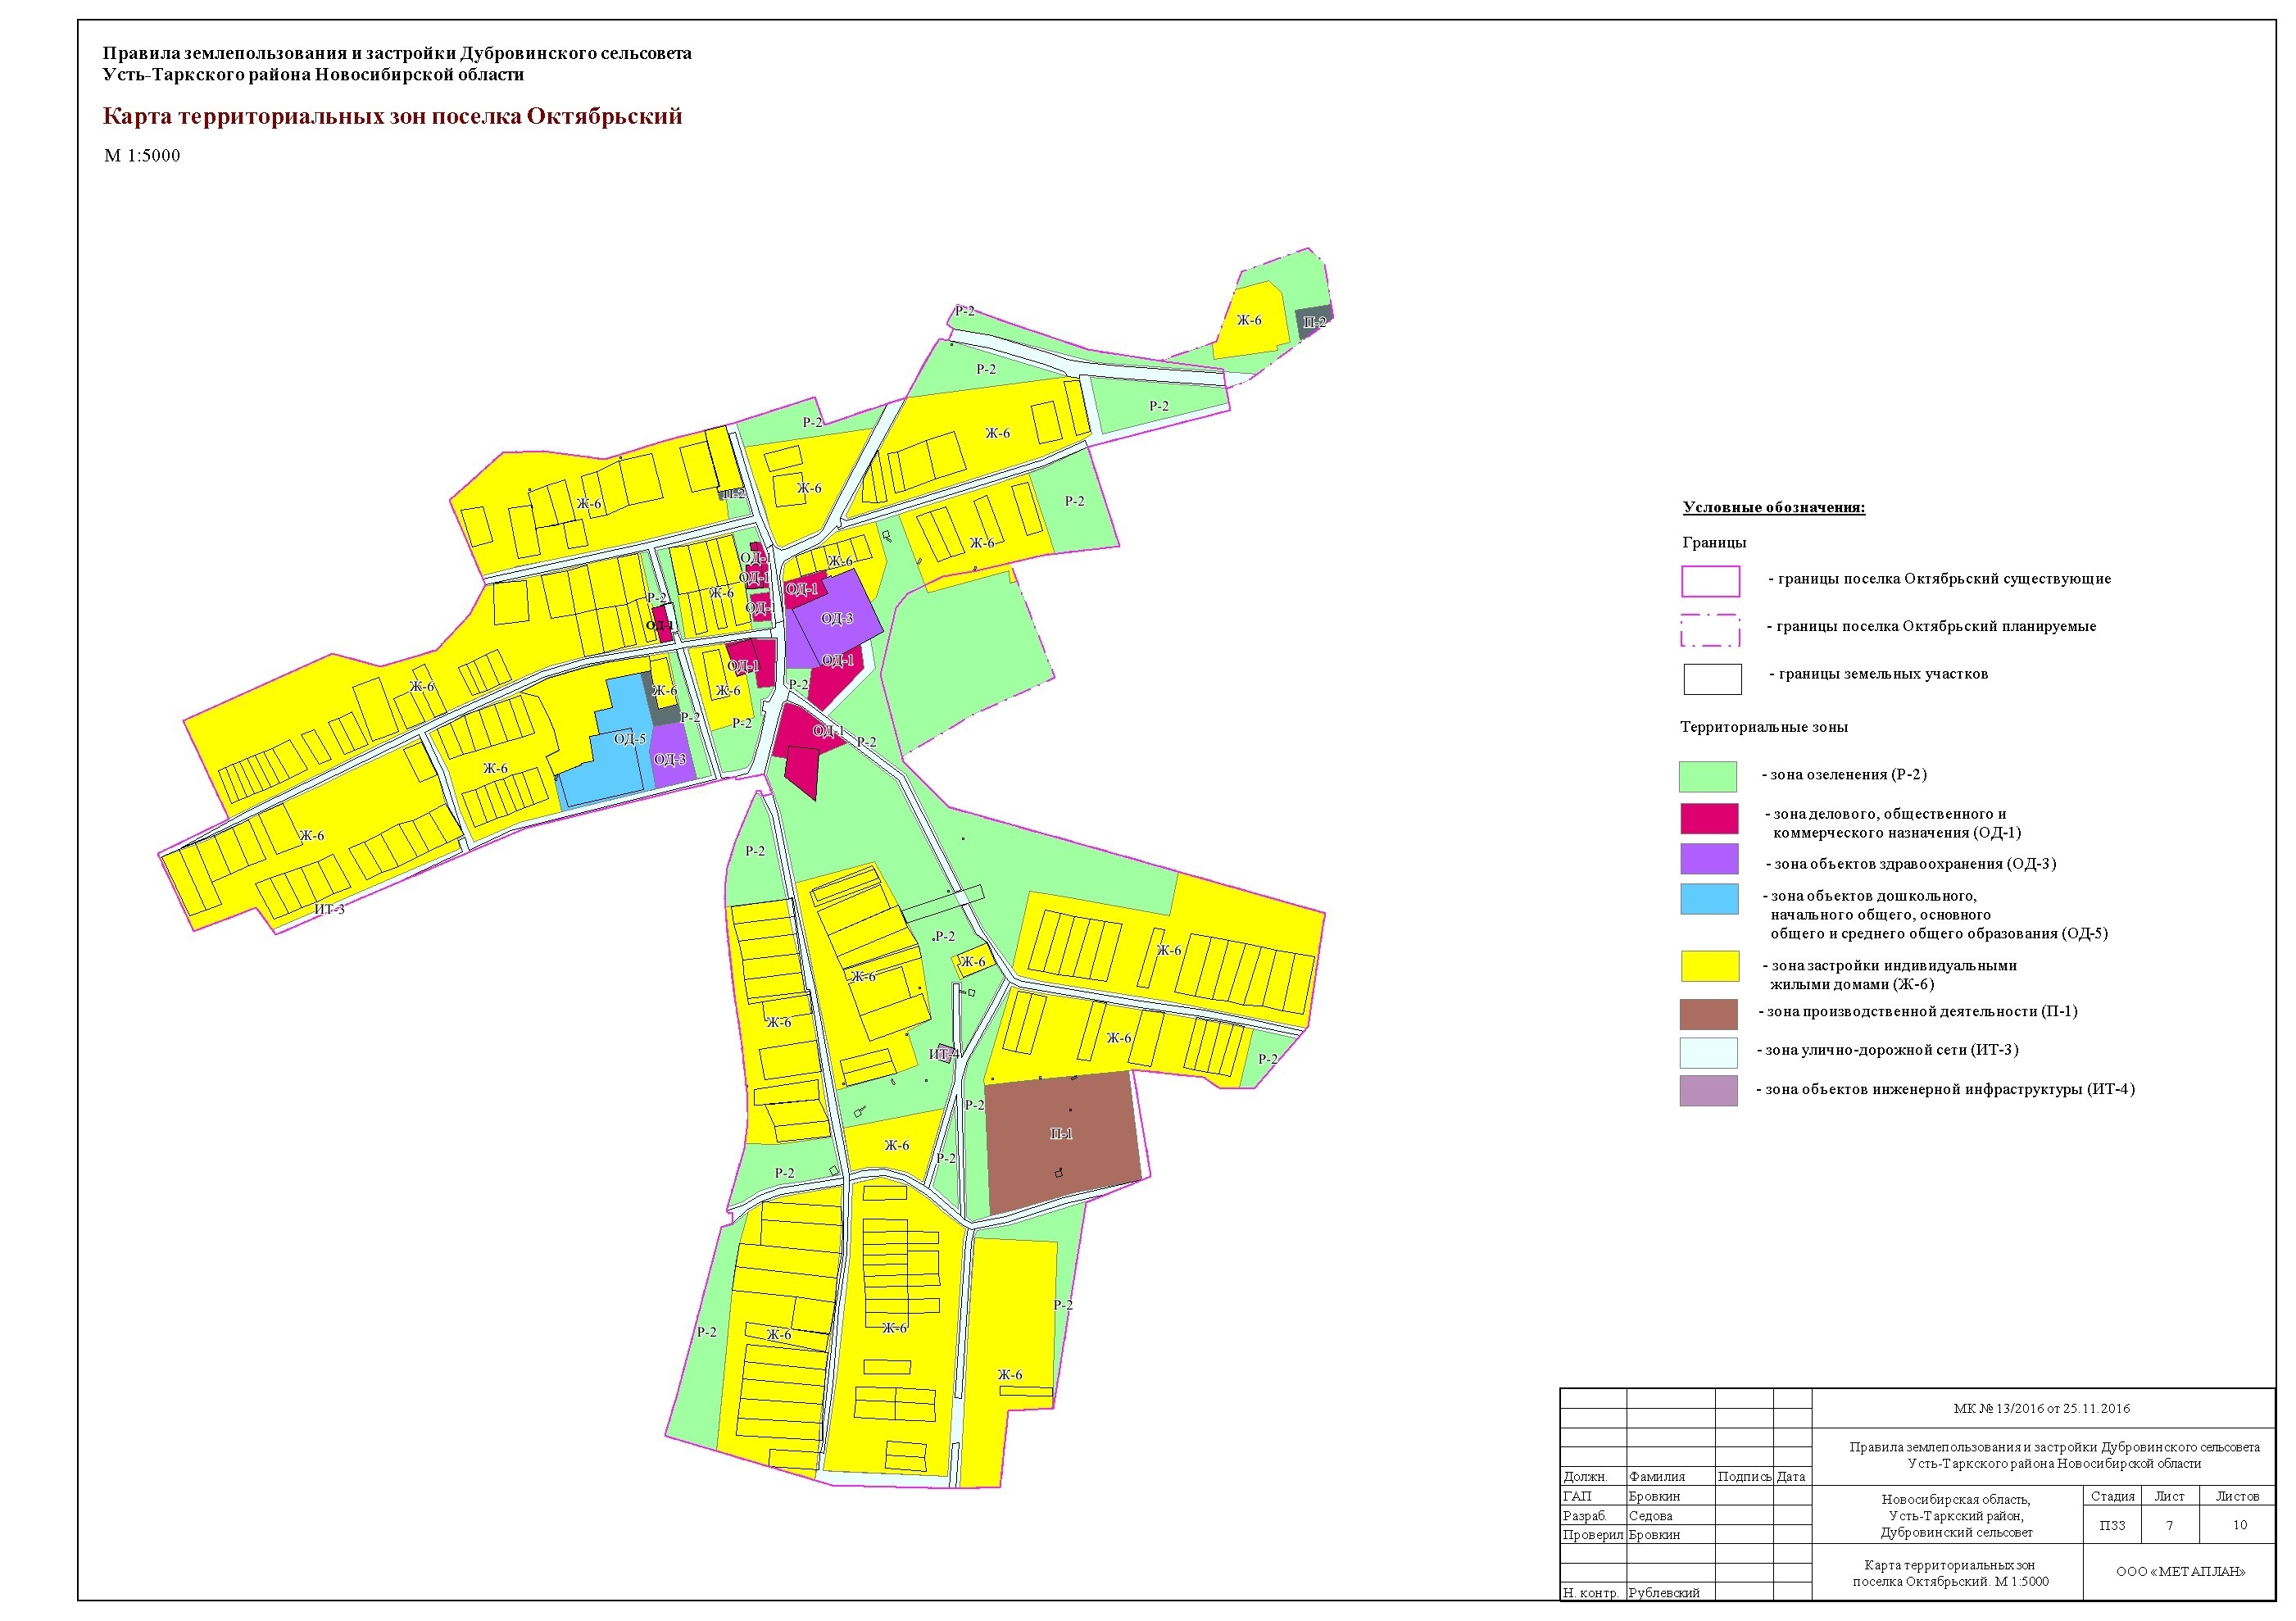Select the blue ОД-5 legend swatch
This screenshot has height=1621, width=2296.
[1709, 899]
